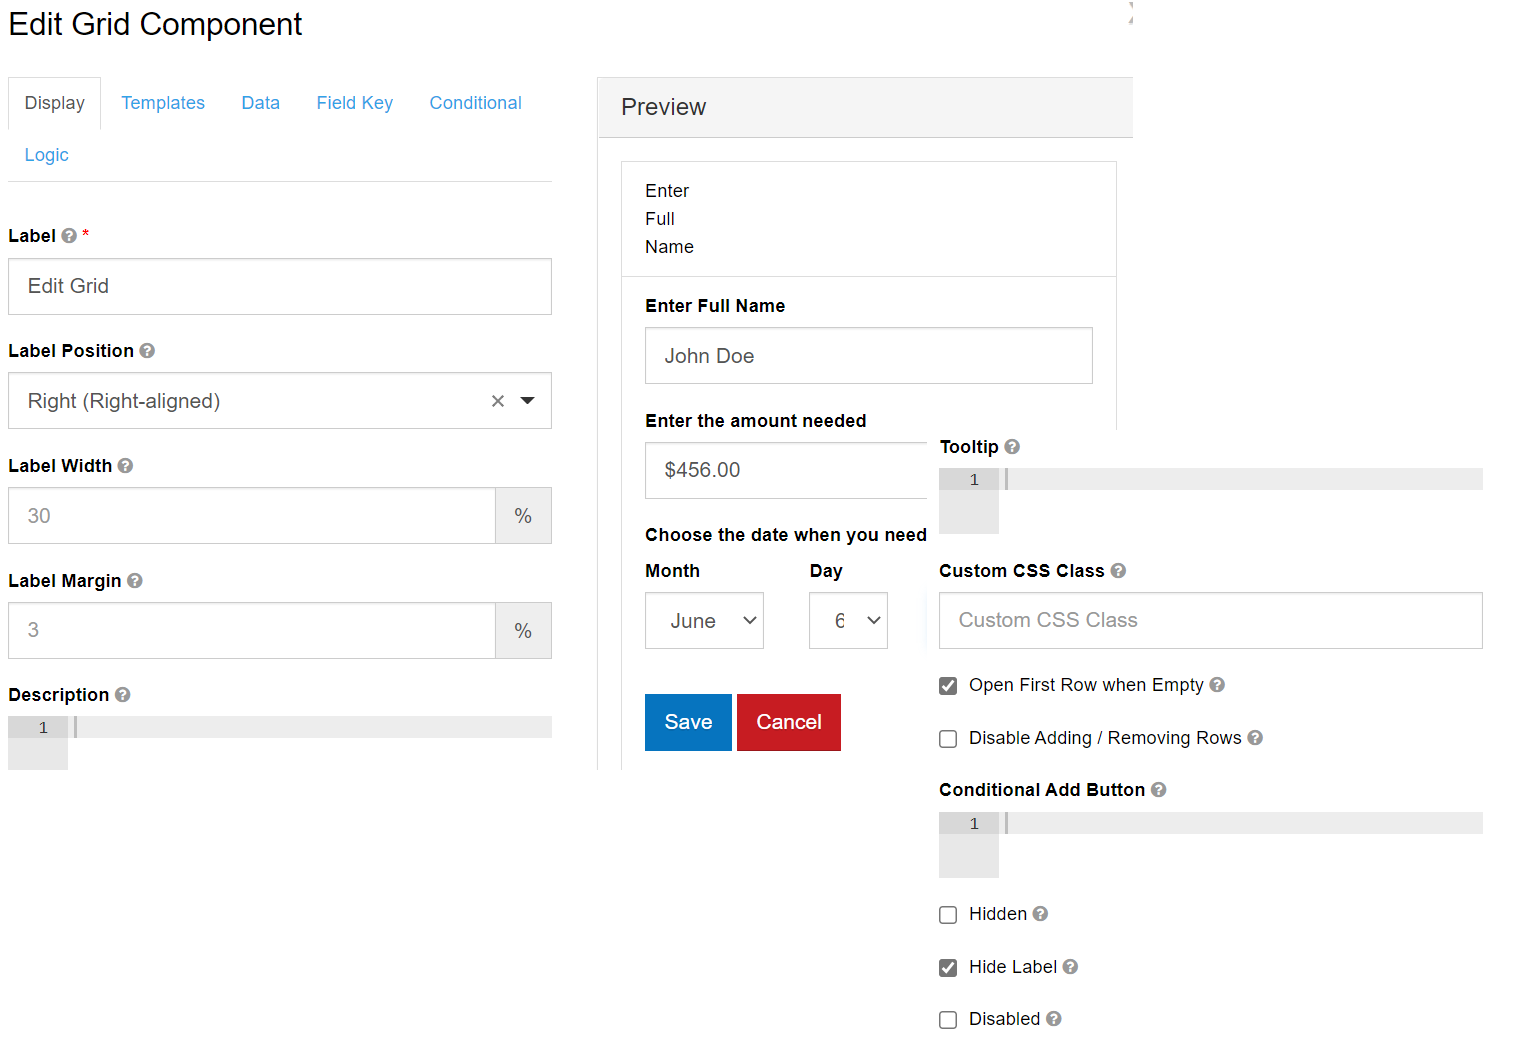The width and height of the screenshot is (1520, 1056).
Task: Click help icon beside Hide Label
Action: pos(1070,967)
